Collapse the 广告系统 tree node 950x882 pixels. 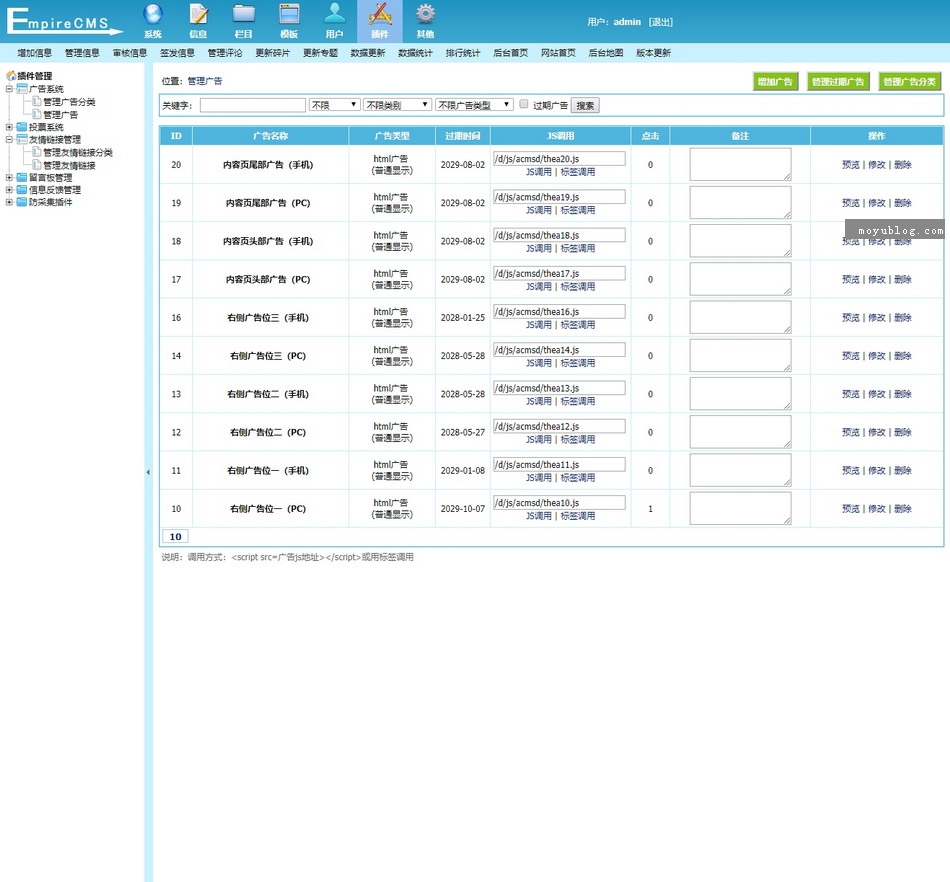(9, 89)
